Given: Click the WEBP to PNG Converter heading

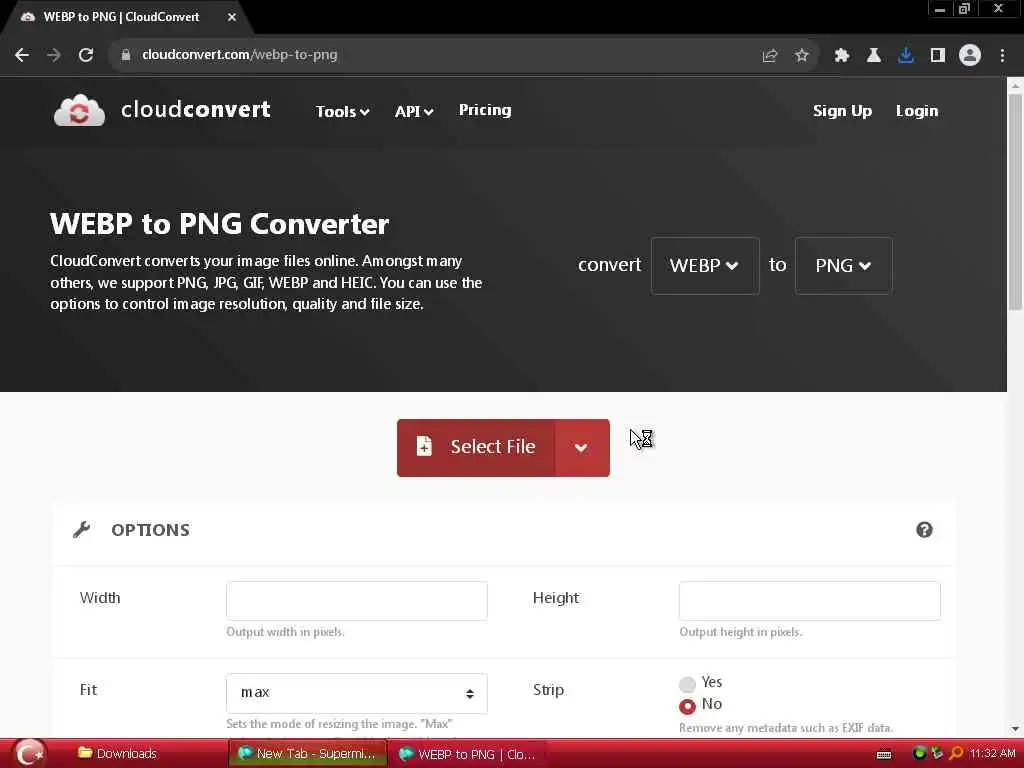Looking at the screenshot, I should 219,224.
